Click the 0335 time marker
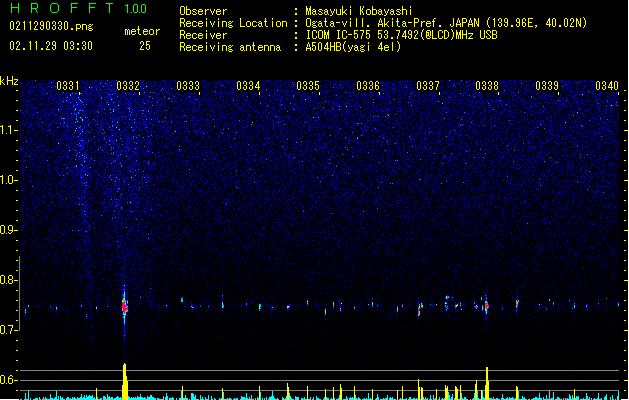This screenshot has width=629, height=400. [x=308, y=86]
